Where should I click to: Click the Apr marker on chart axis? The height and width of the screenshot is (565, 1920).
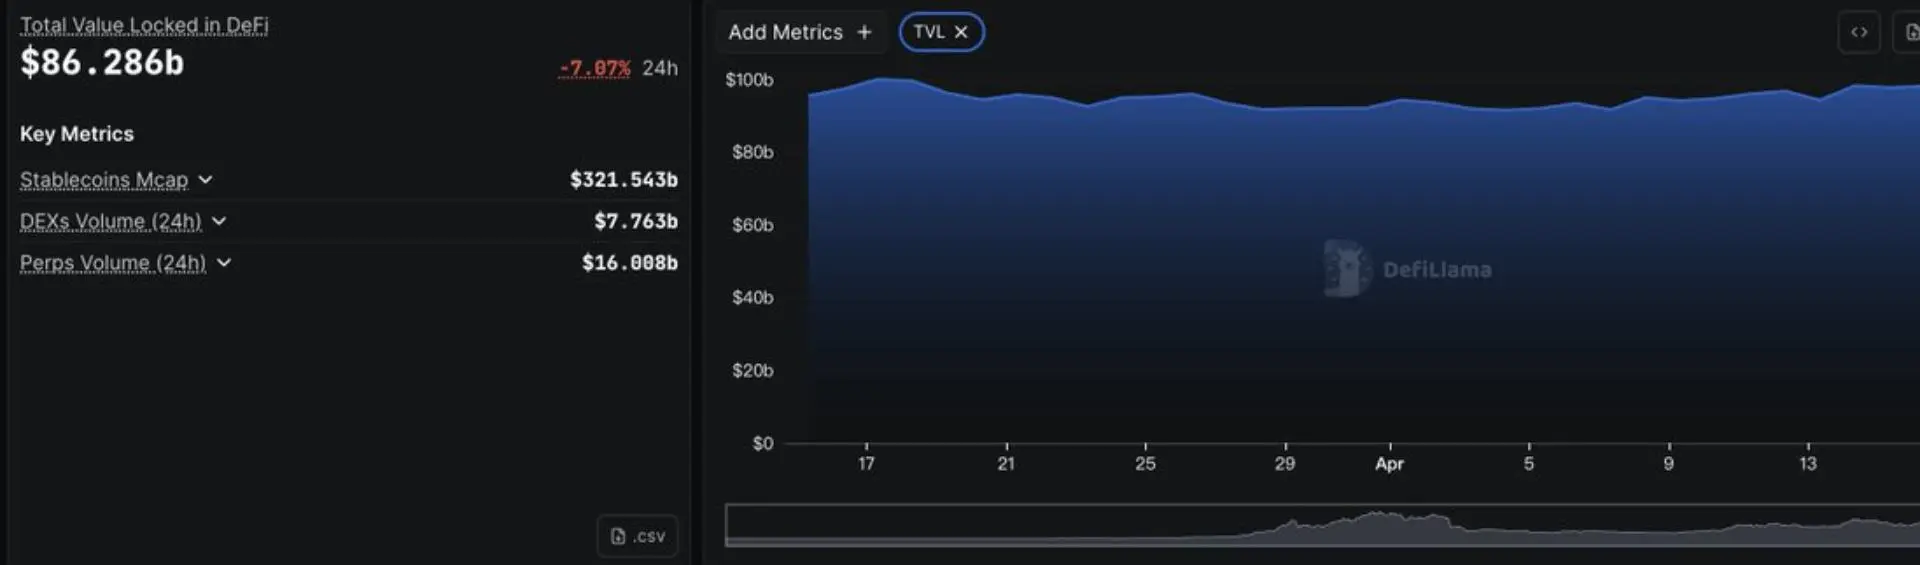pos(1389,464)
